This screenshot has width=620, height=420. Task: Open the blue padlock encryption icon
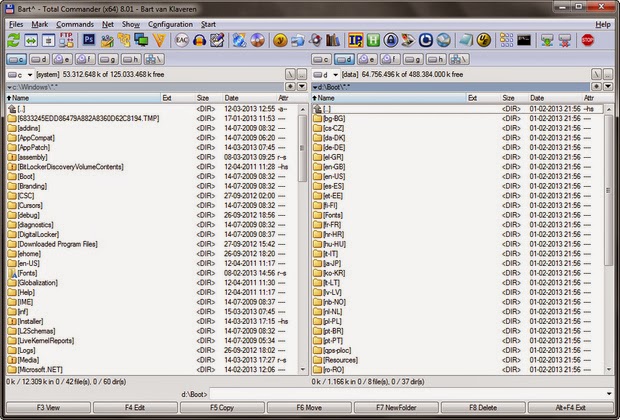(x=391, y=40)
